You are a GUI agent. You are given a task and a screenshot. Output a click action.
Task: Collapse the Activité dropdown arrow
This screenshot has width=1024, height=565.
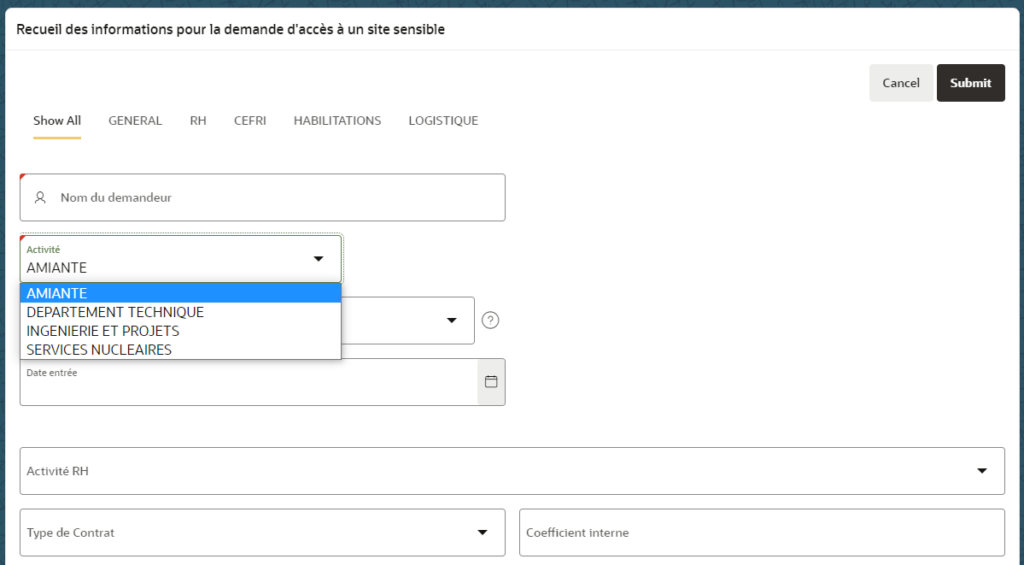click(x=319, y=259)
